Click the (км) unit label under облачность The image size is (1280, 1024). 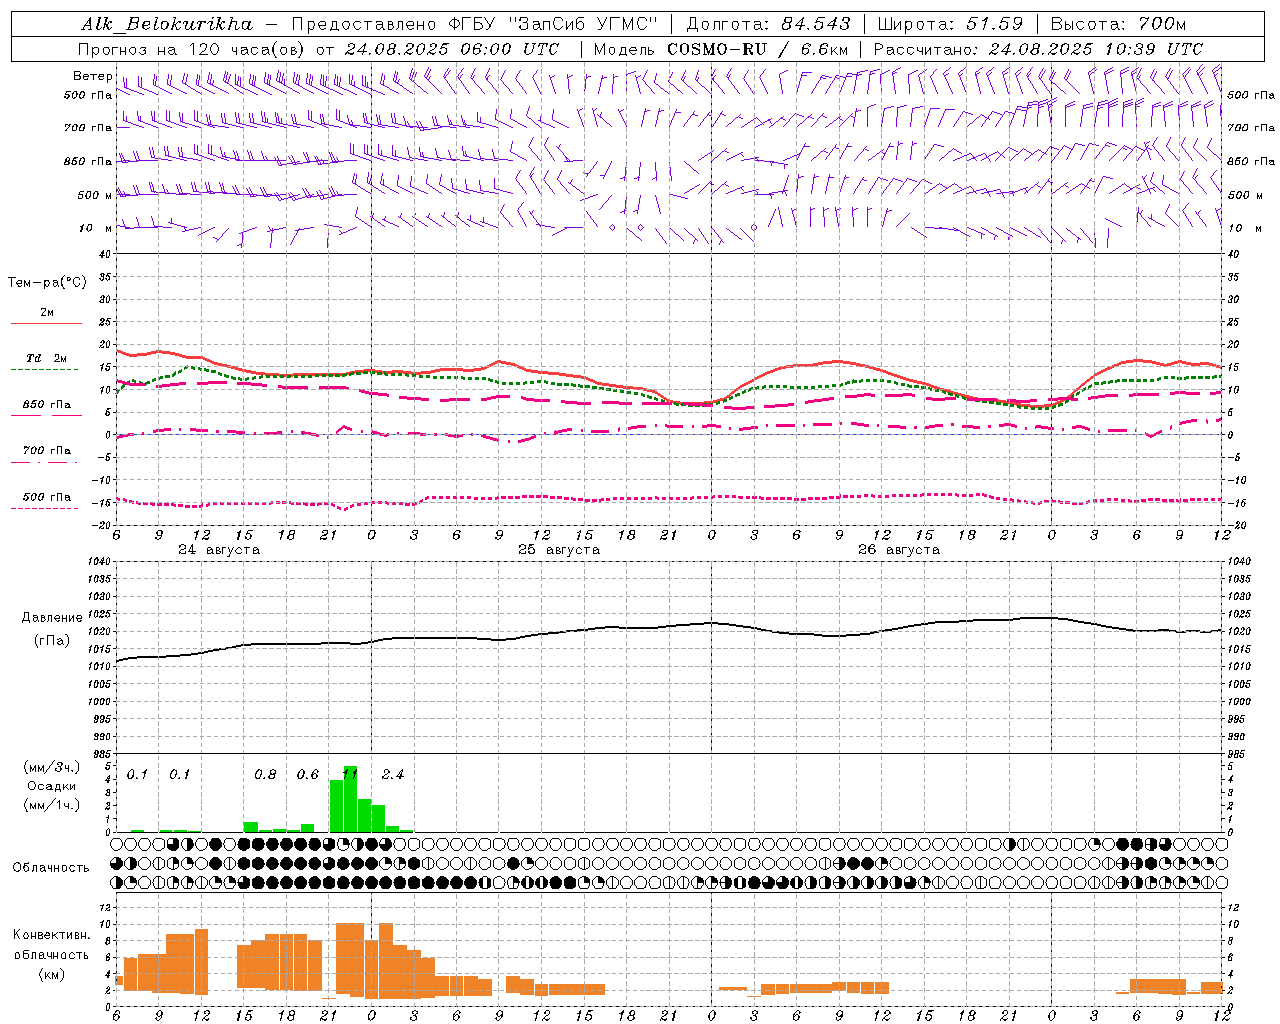click(x=52, y=974)
